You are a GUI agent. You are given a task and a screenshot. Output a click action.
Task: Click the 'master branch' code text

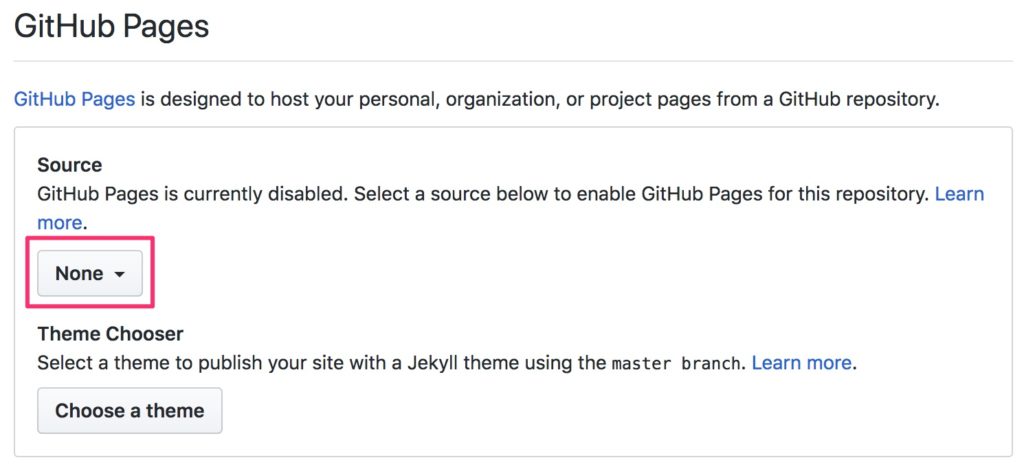pyautogui.click(x=677, y=363)
